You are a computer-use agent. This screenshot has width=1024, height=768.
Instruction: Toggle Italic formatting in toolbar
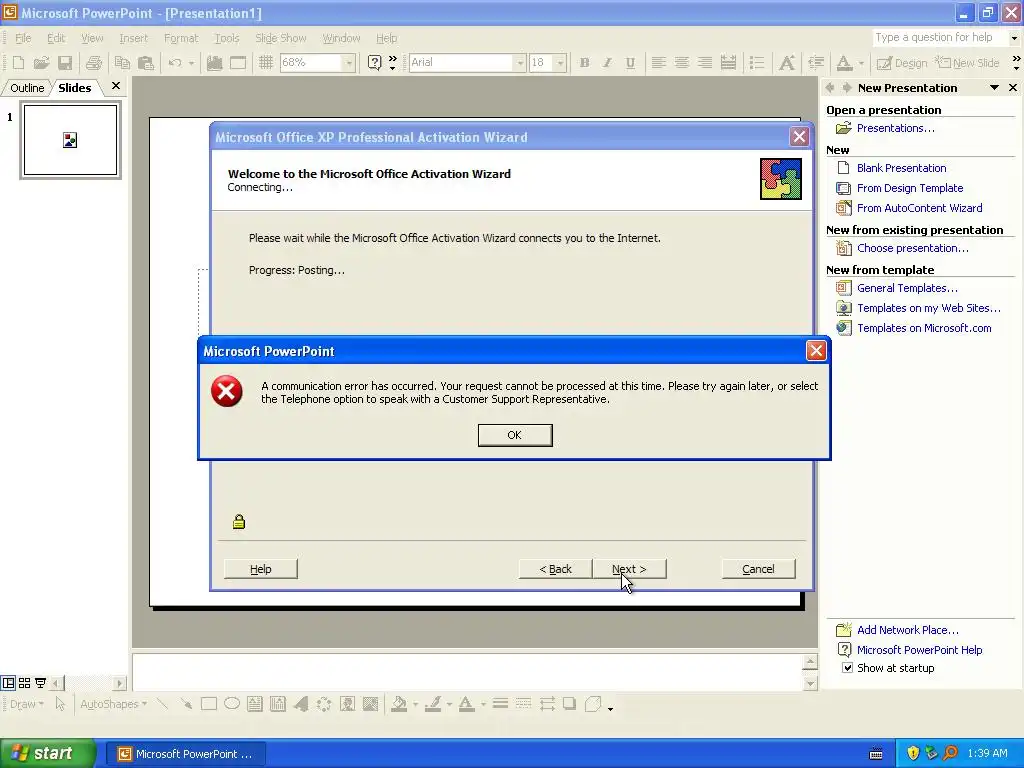(607, 63)
